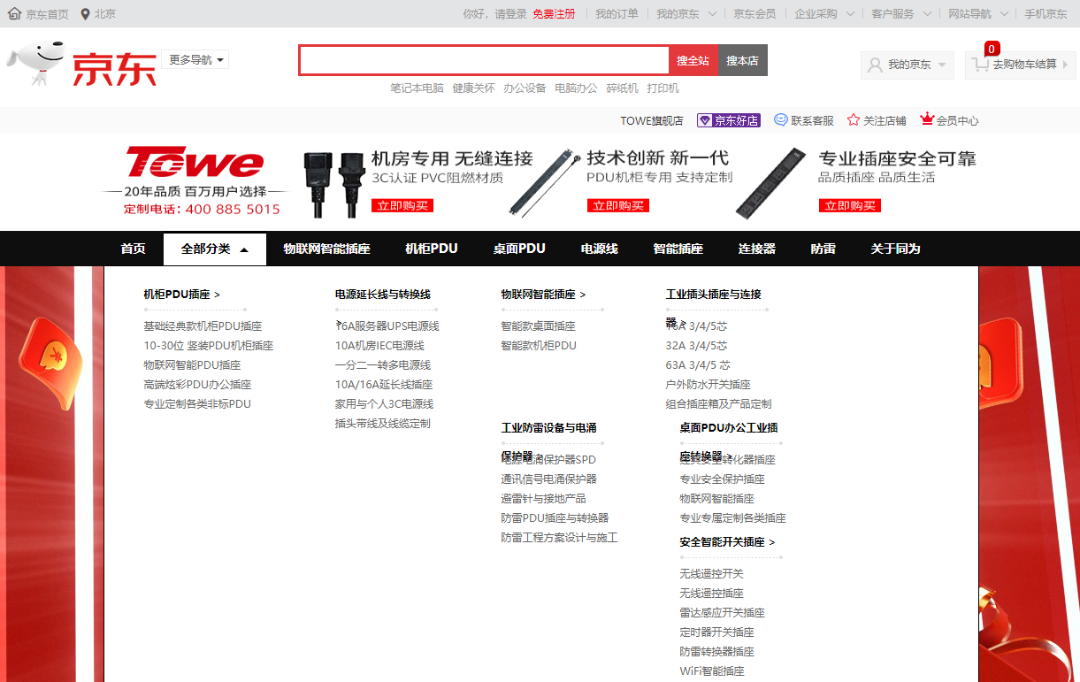Focus the search input field
This screenshot has width=1080, height=682.
tap(484, 61)
